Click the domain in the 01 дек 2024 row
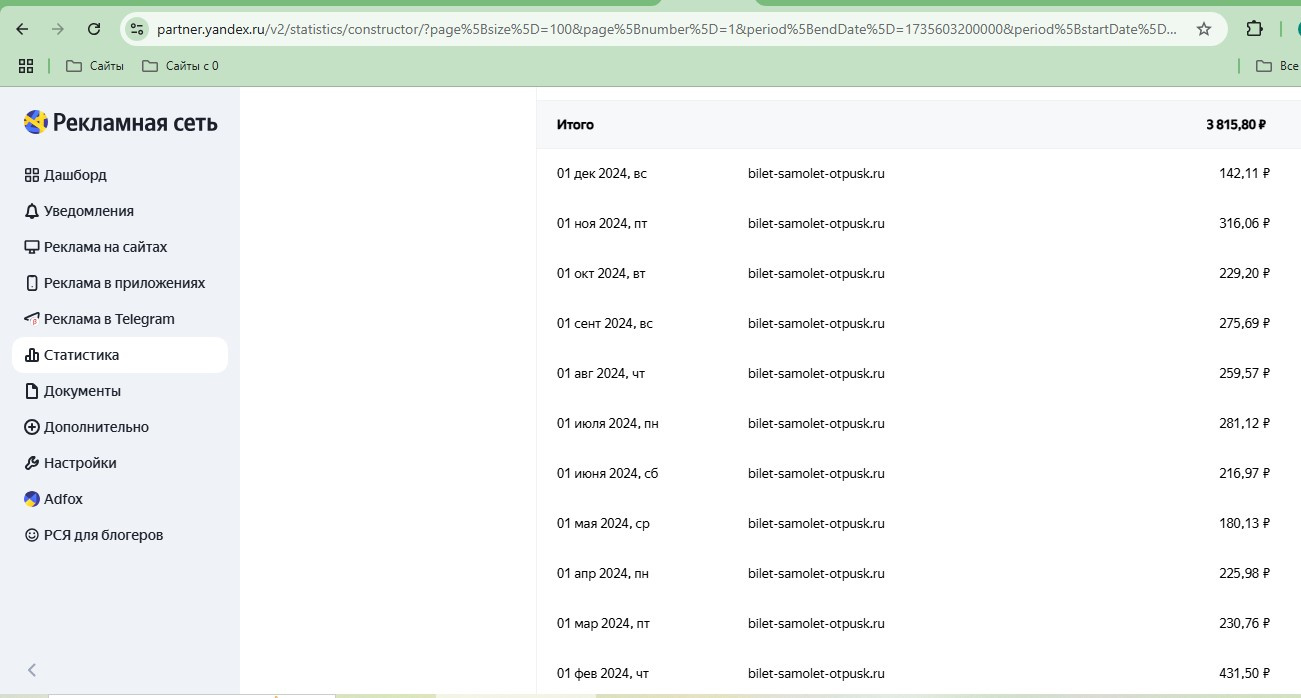This screenshot has height=698, width=1301. point(816,173)
